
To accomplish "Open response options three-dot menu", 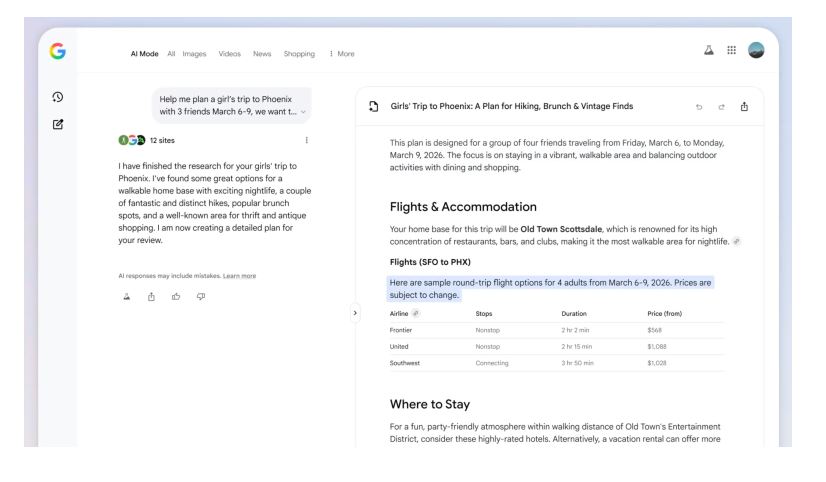I will [x=307, y=140].
